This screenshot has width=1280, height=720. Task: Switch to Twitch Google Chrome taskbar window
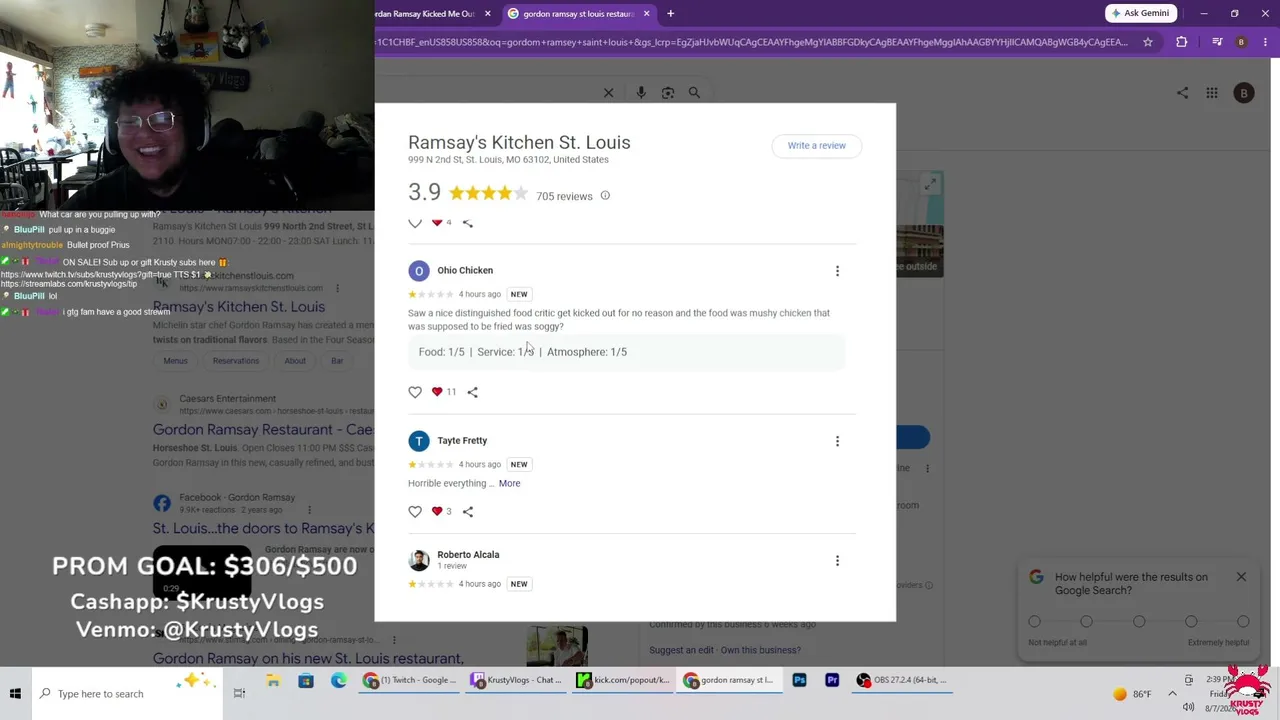pyautogui.click(x=410, y=681)
